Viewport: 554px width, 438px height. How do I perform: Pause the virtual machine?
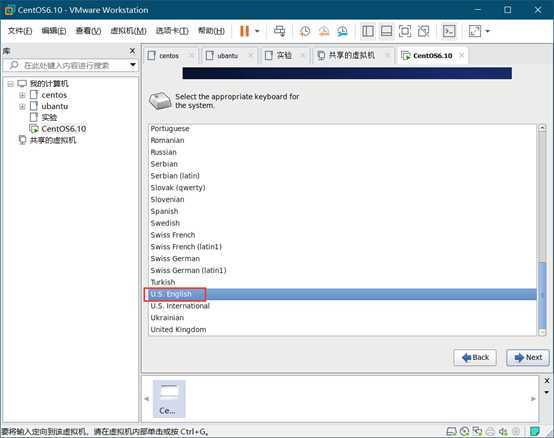point(244,31)
